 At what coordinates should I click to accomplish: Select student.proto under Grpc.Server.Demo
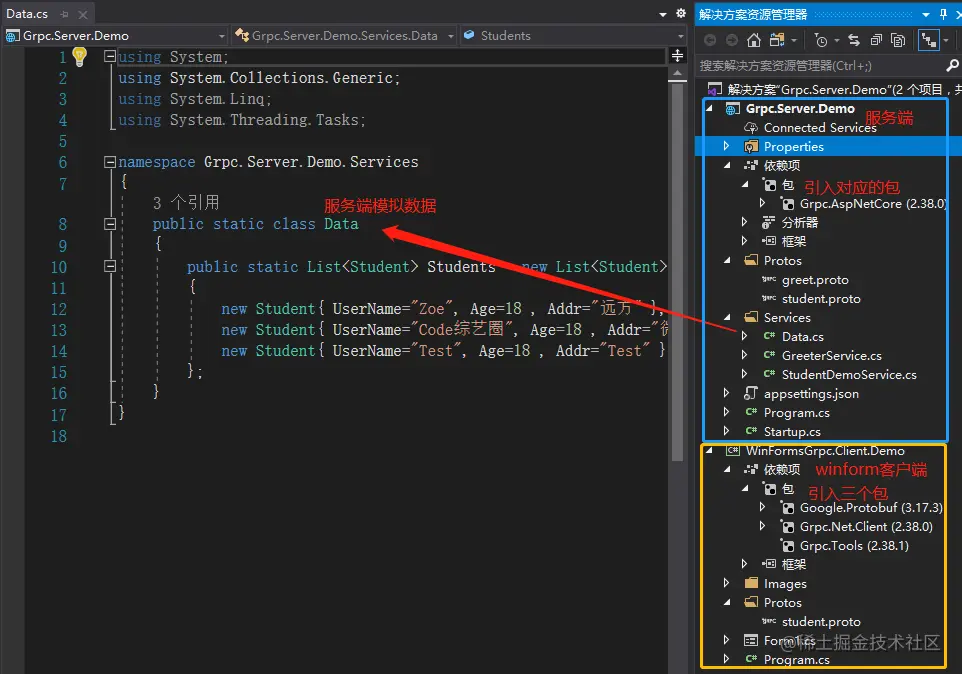(x=821, y=299)
